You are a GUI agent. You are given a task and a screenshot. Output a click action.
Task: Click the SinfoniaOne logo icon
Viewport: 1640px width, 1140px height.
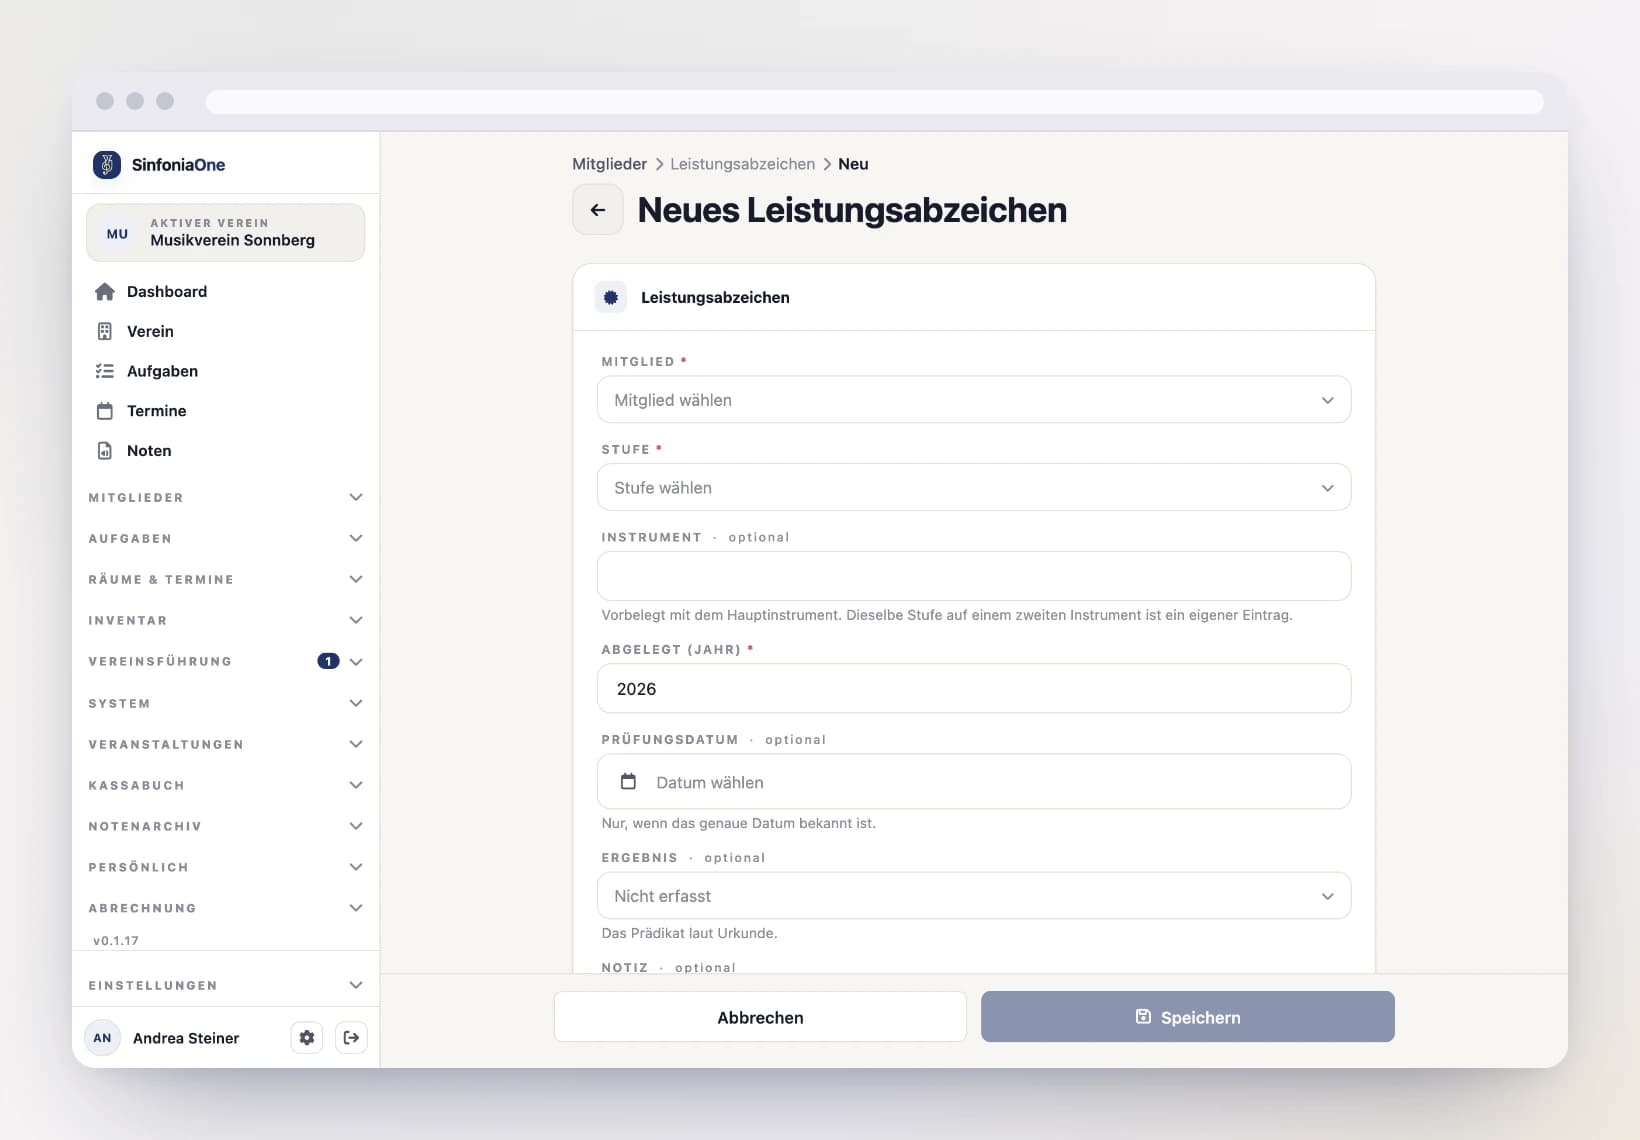tap(107, 164)
